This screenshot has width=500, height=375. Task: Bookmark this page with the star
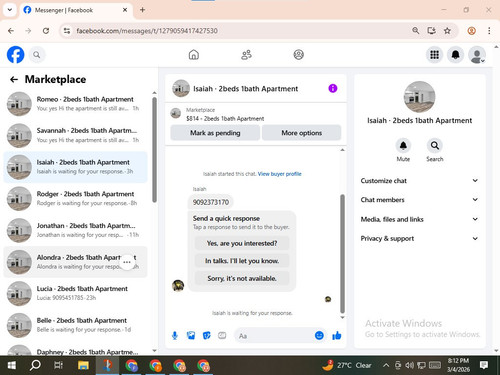tap(447, 31)
